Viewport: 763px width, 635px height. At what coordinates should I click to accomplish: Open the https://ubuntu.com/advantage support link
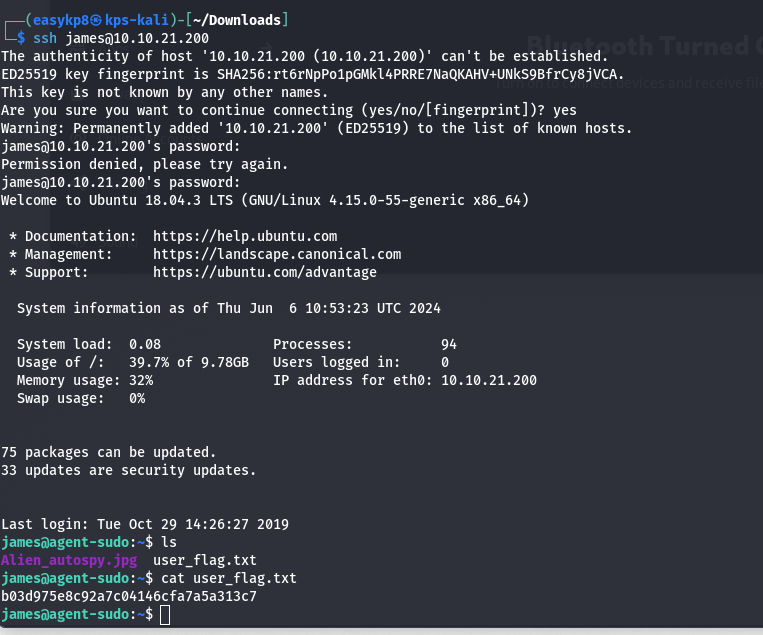point(265,272)
